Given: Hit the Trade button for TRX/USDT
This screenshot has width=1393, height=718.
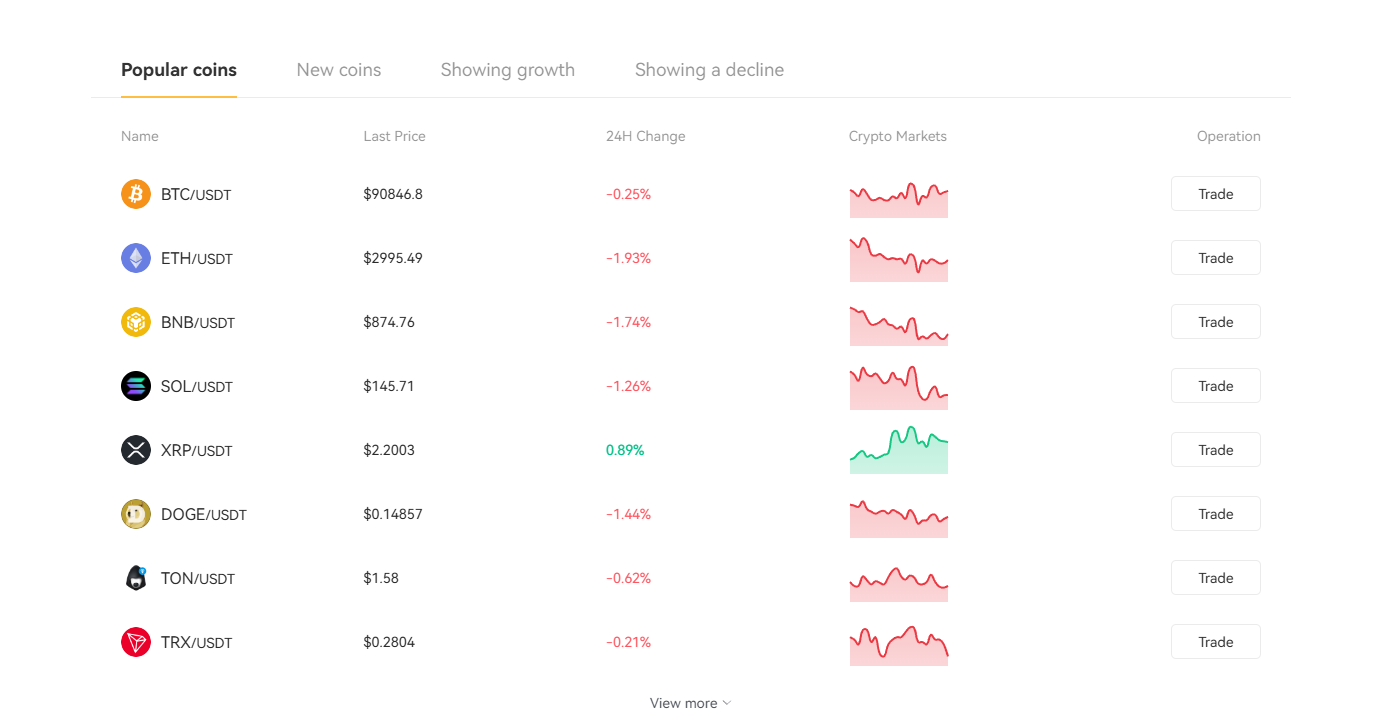Looking at the screenshot, I should pos(1215,642).
